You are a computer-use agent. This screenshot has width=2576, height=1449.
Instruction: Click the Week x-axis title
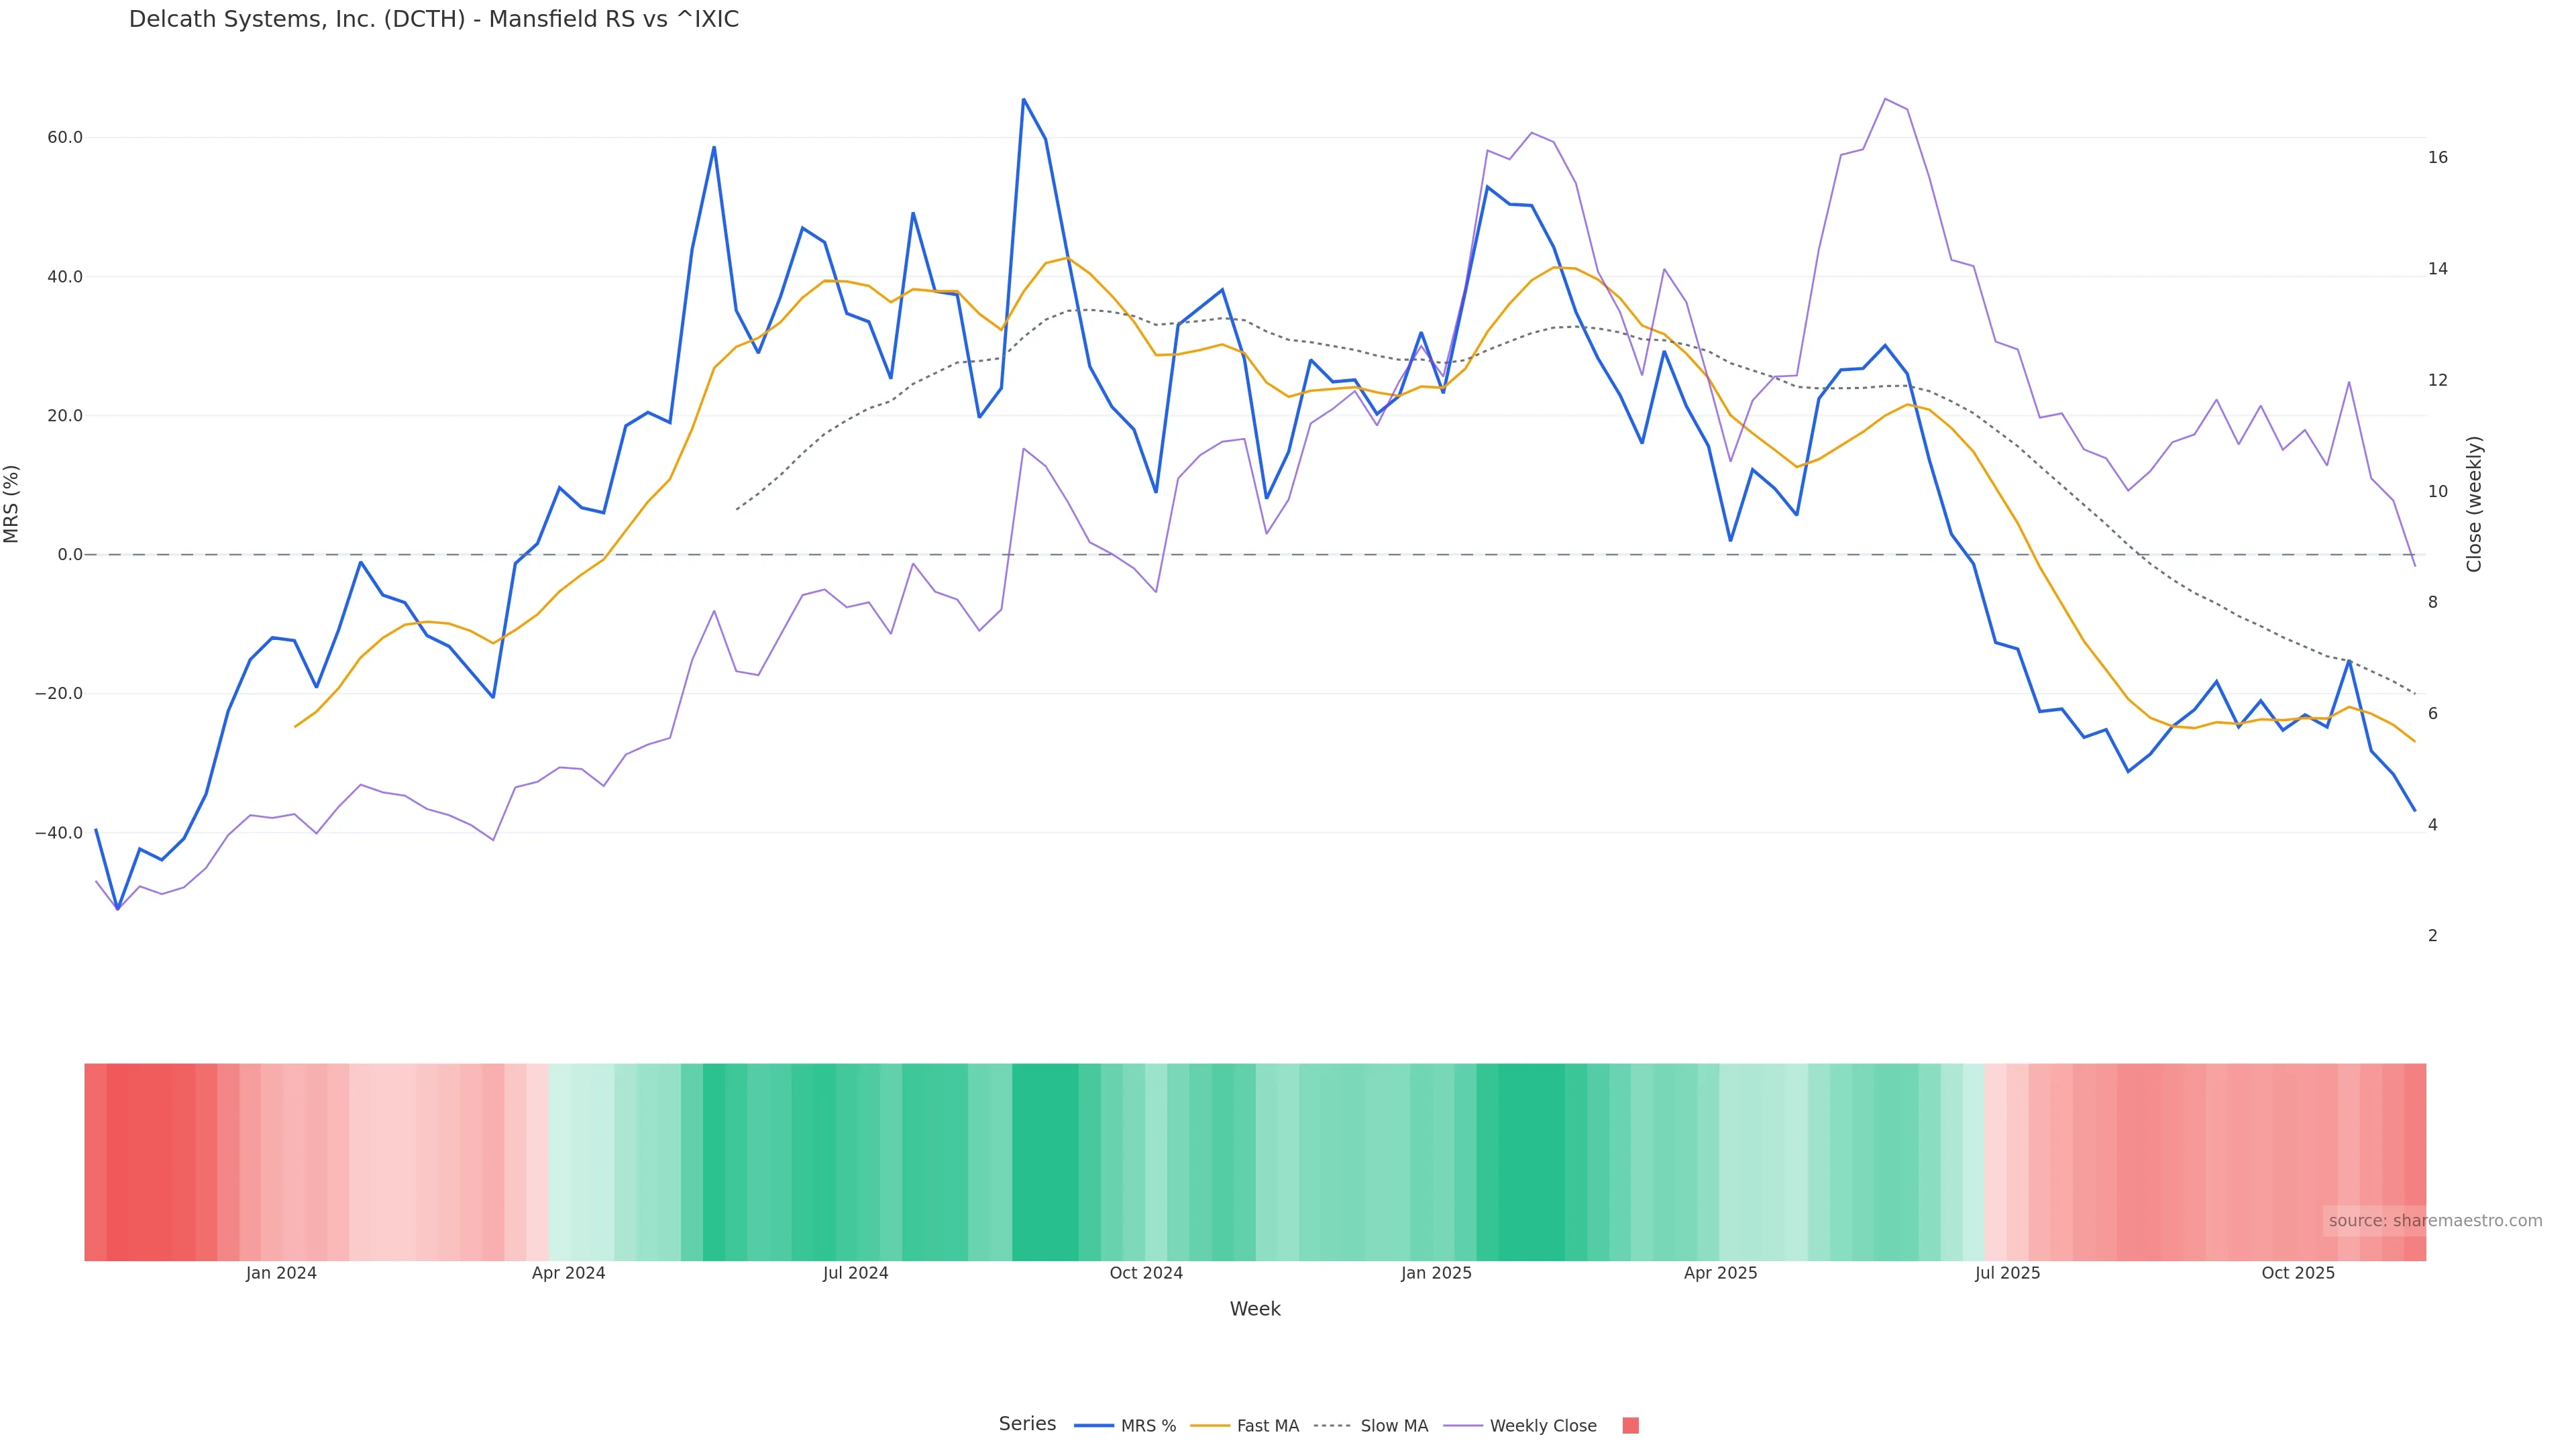click(1255, 1309)
